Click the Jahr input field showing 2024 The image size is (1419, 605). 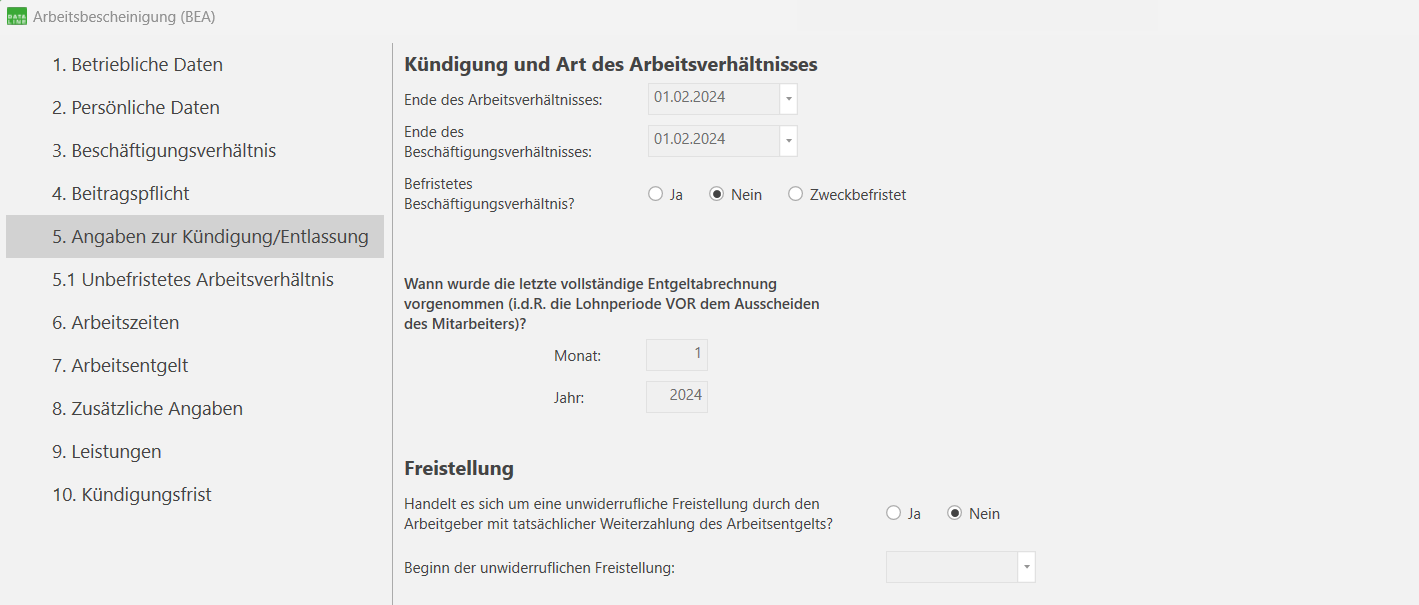coord(677,396)
